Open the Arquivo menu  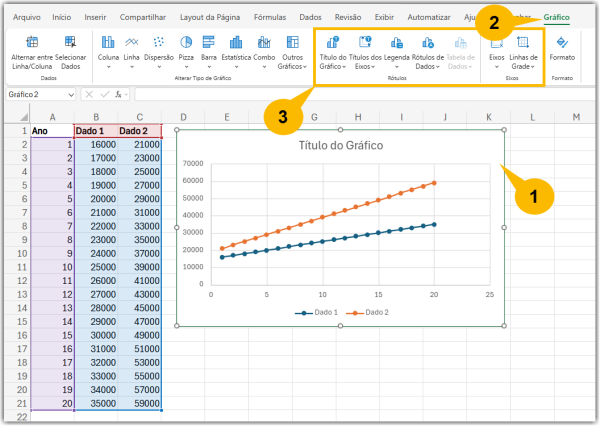pos(27,17)
